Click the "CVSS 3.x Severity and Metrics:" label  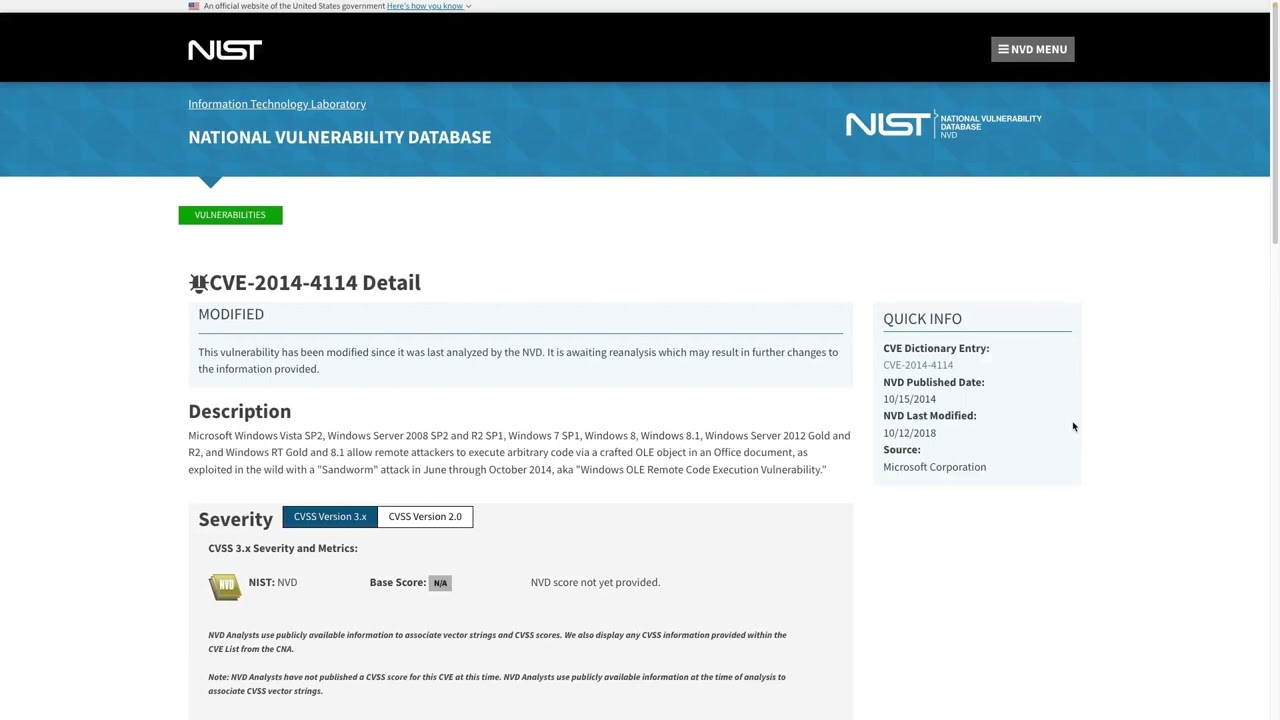pyautogui.click(x=283, y=548)
